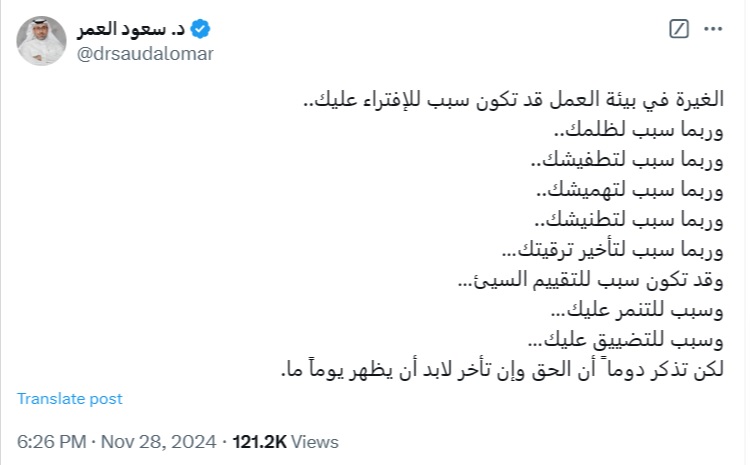
Task: Open the author's profile picture
Action: click(x=41, y=41)
